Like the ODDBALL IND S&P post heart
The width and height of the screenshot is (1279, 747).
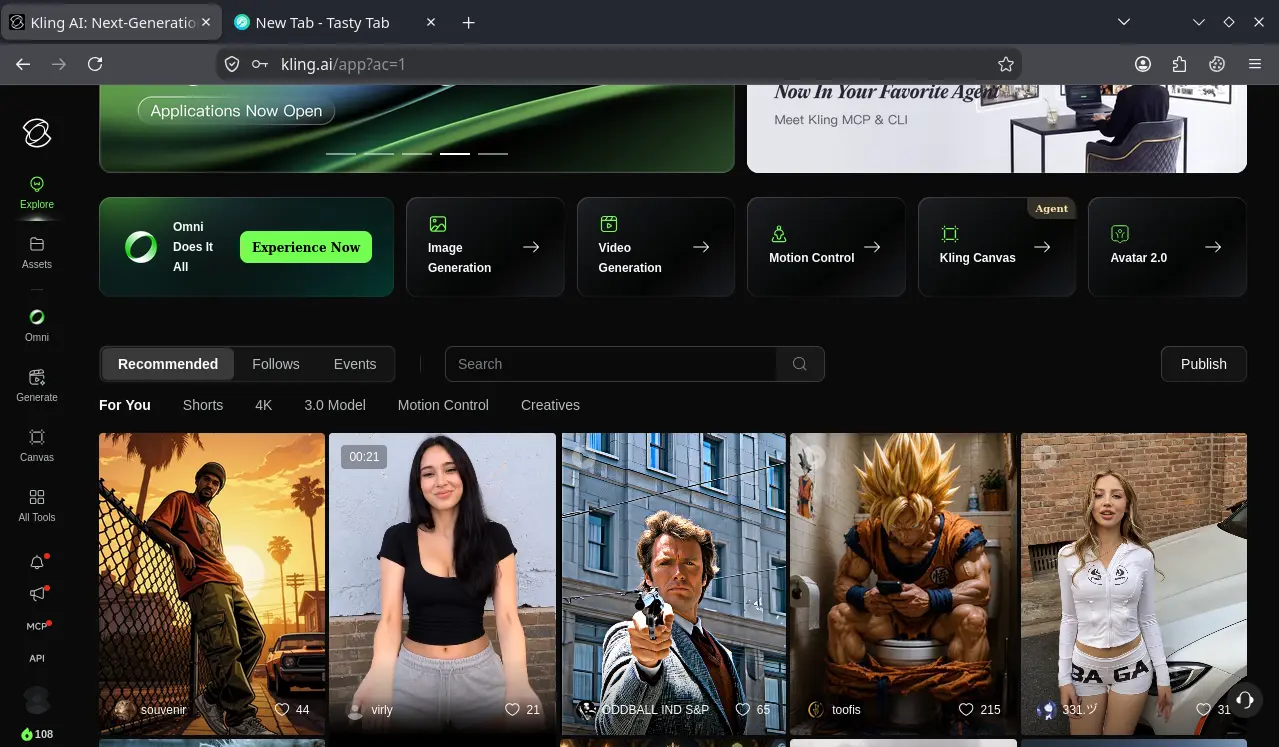[x=743, y=709]
